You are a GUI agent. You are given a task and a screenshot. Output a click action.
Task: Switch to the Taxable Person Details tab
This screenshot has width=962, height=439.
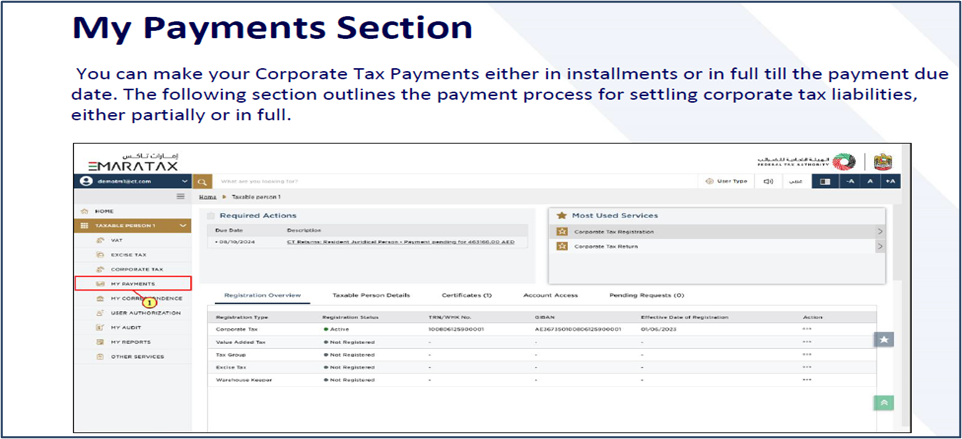click(x=371, y=296)
